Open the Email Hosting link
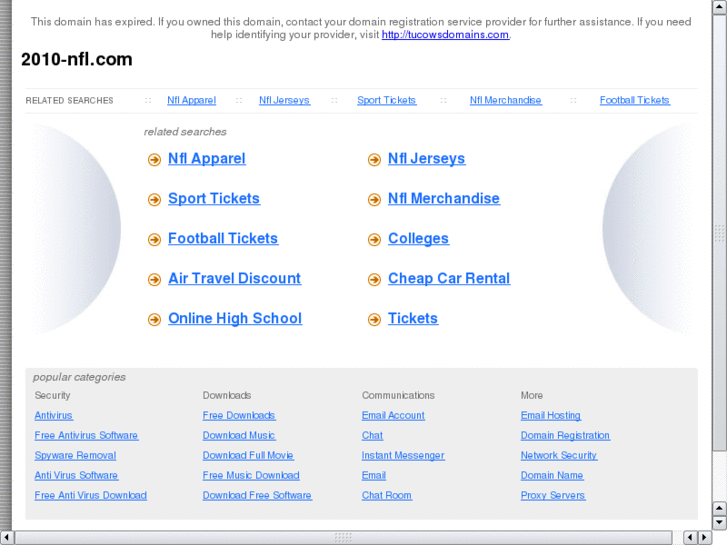This screenshot has width=727, height=545. click(x=551, y=416)
